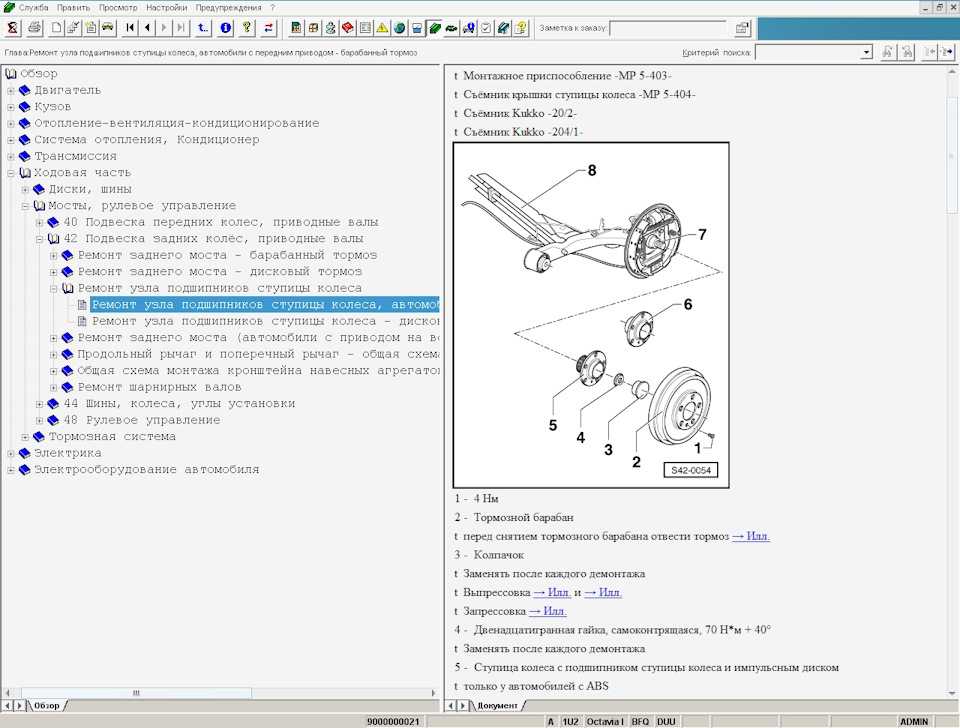Follow the first Илл. link after Выпрессовка
The width and height of the screenshot is (960, 728).
tap(552, 593)
